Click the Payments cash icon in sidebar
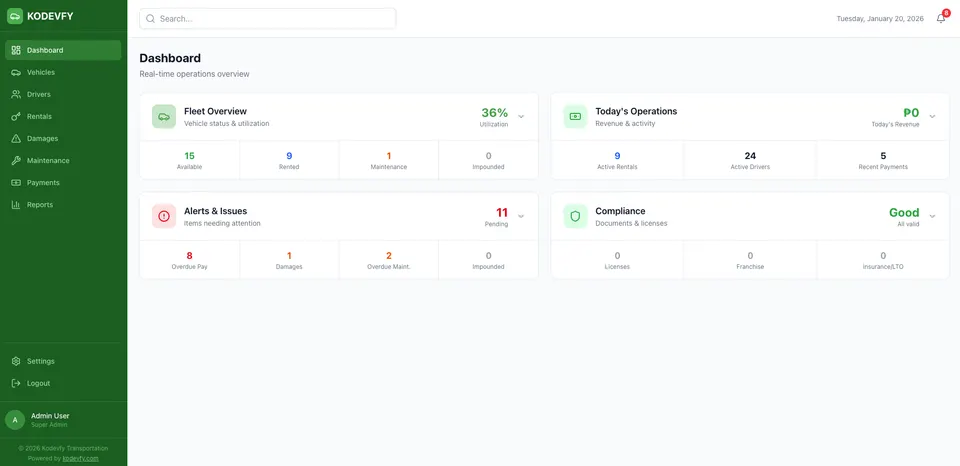960x466 pixels. pos(17,182)
